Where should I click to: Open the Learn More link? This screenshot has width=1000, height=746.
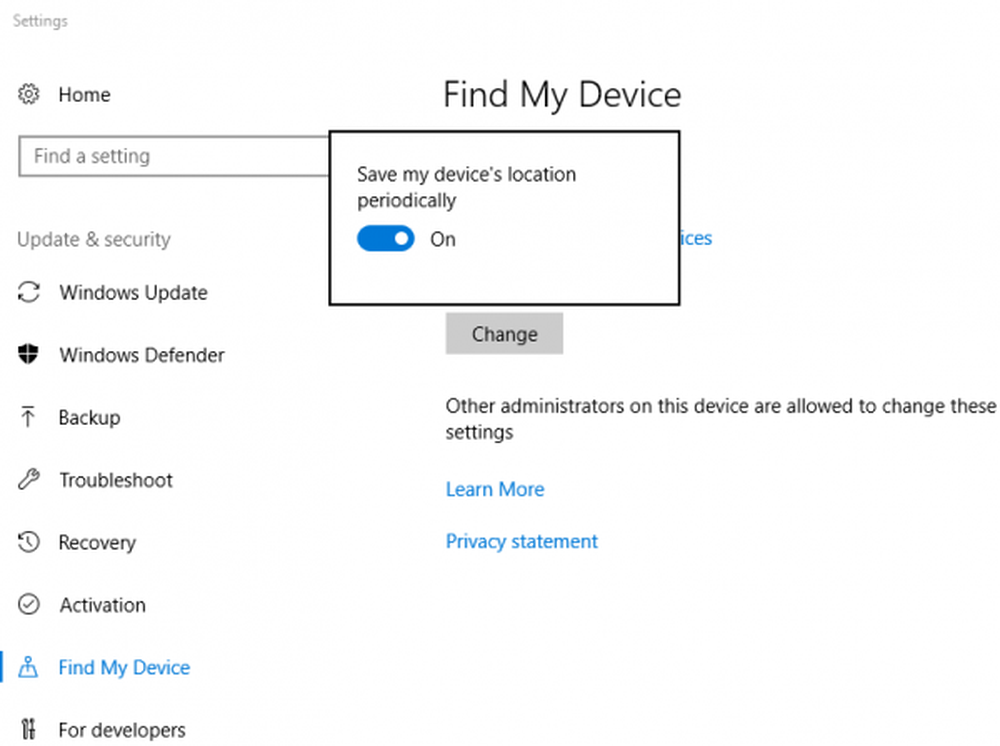click(495, 489)
